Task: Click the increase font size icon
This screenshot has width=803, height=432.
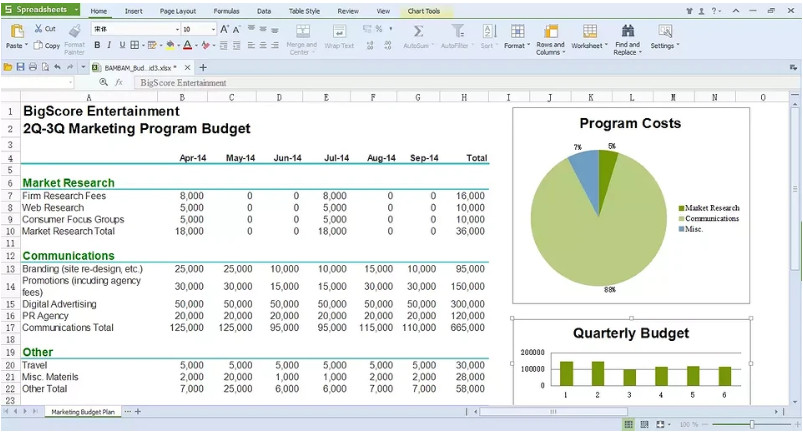Action: [224, 30]
